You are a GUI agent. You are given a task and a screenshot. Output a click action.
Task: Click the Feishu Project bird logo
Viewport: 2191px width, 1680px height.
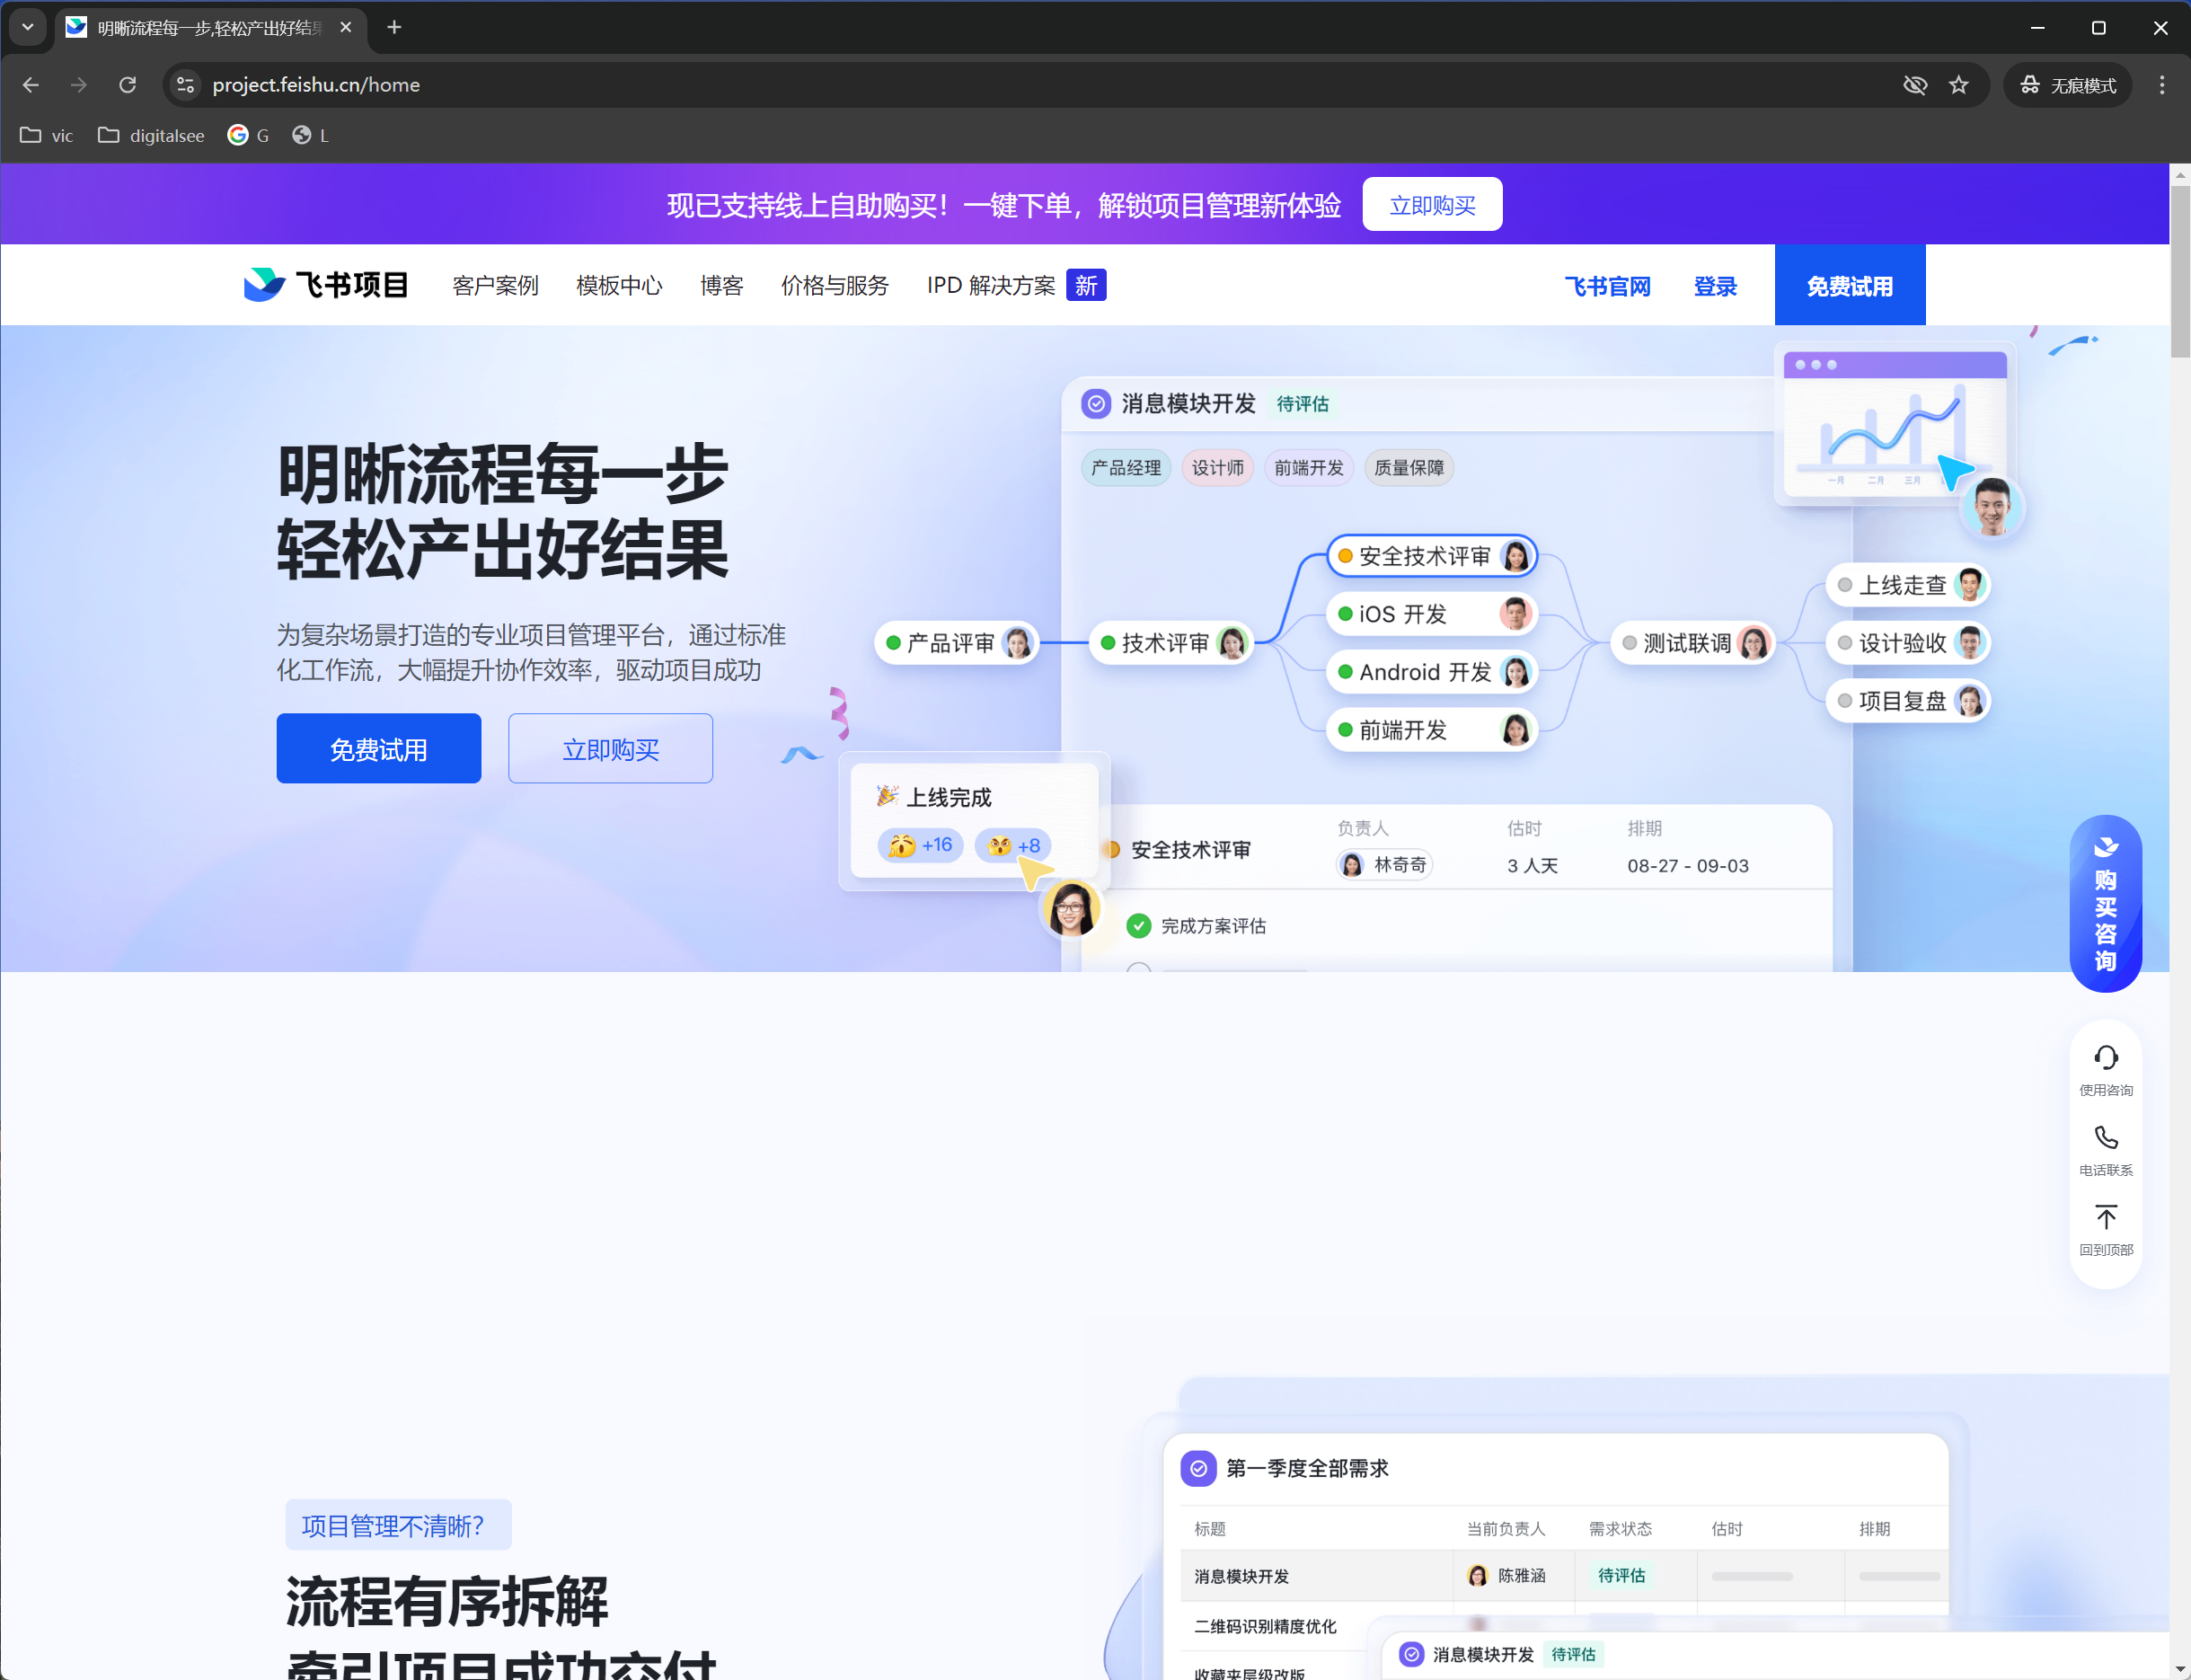click(264, 285)
